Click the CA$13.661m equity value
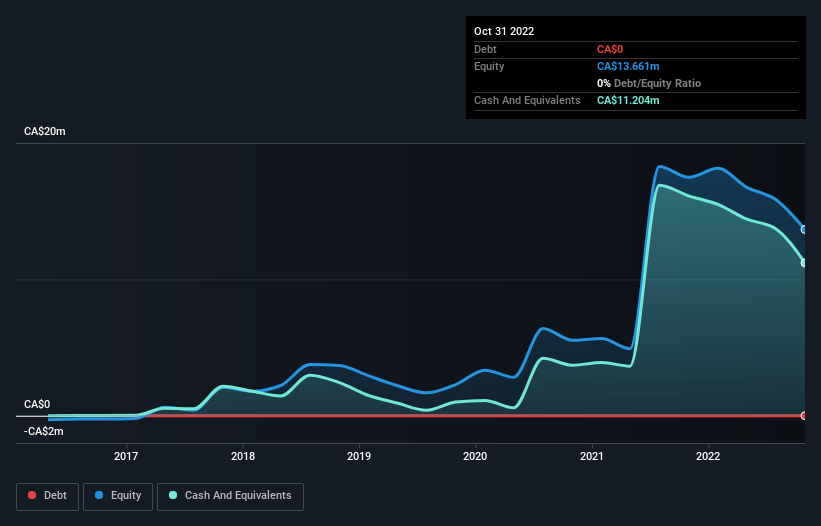This screenshot has height=526, width=821. tap(628, 66)
